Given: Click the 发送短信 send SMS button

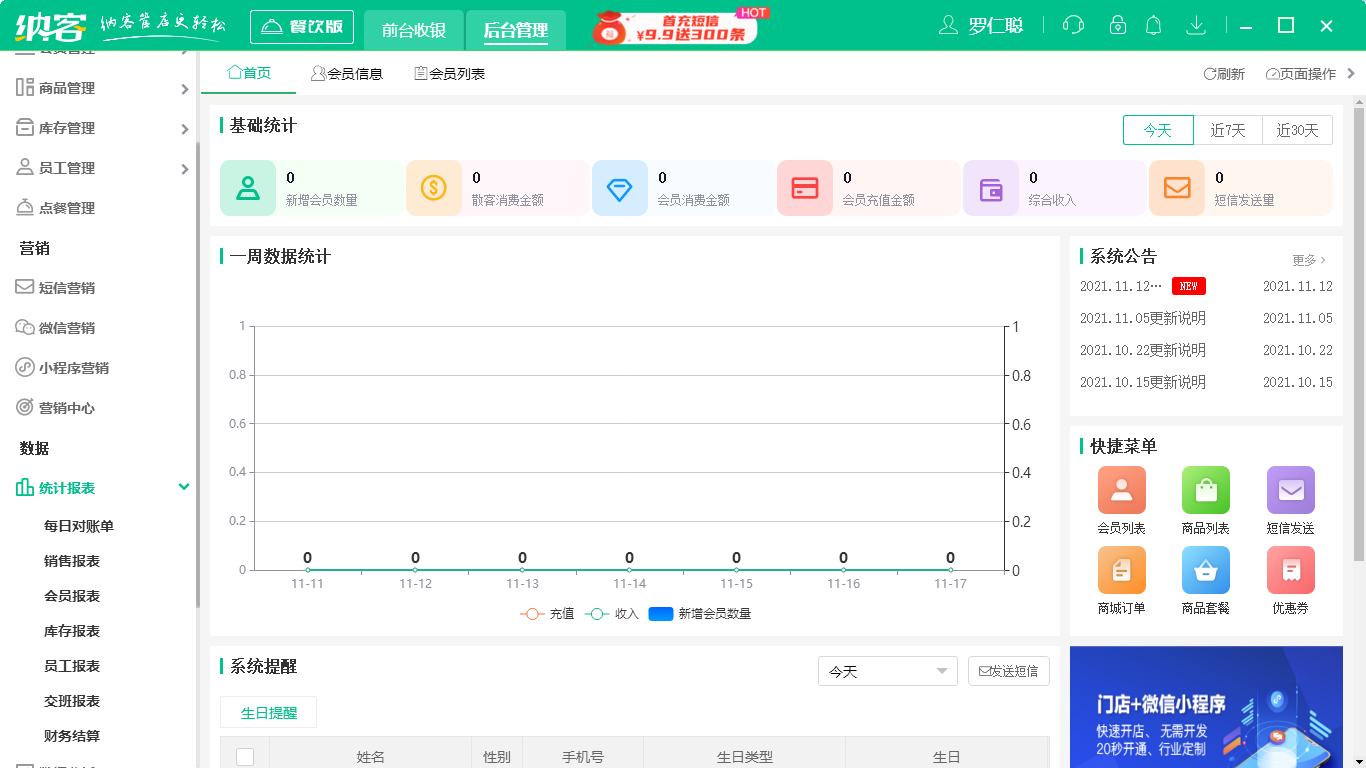Looking at the screenshot, I should (x=1008, y=671).
